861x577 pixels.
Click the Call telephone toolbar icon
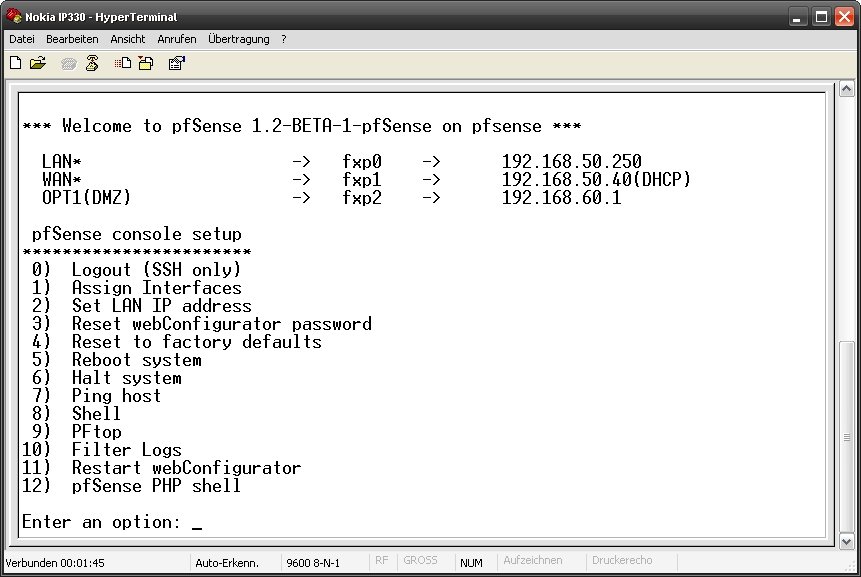69,63
